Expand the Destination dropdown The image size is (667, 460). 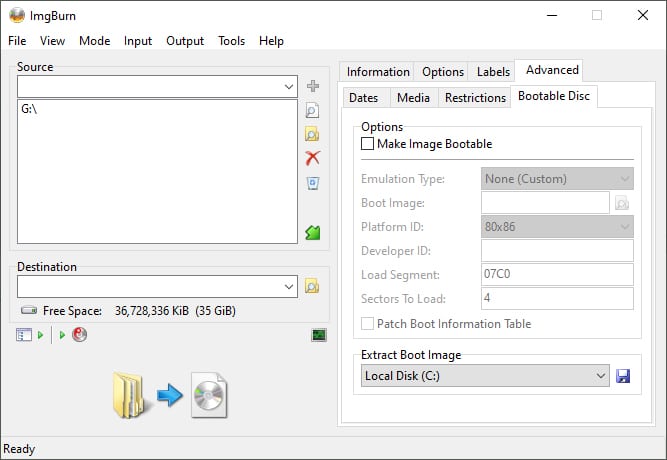click(289, 286)
